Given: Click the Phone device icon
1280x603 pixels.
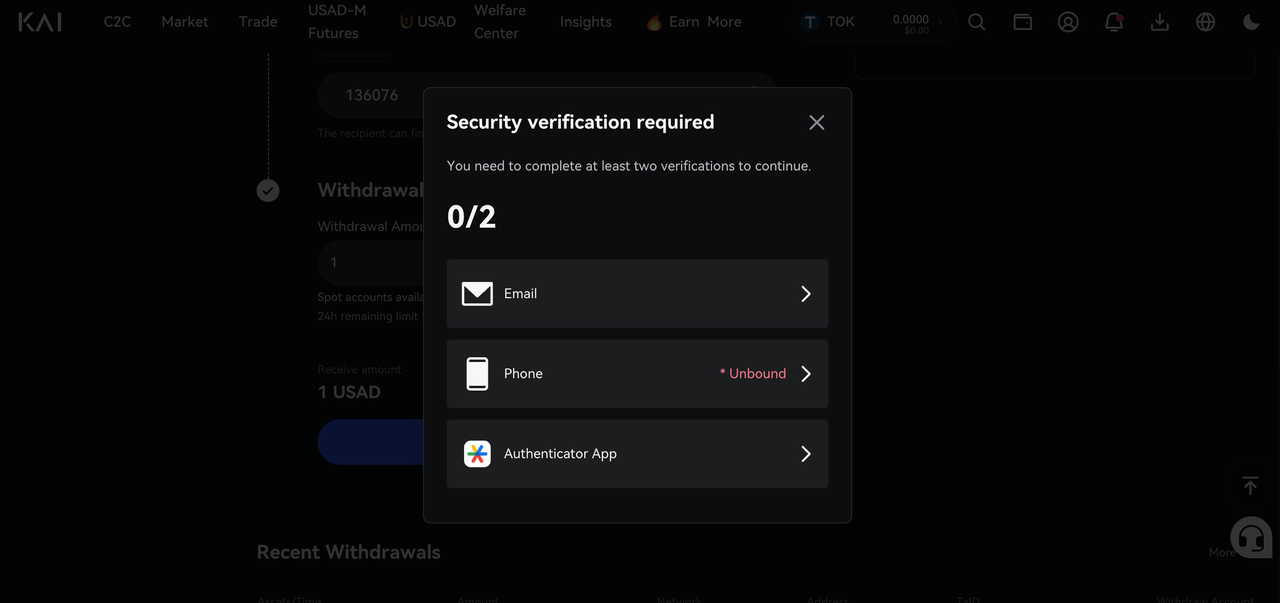Looking at the screenshot, I should (x=477, y=374).
